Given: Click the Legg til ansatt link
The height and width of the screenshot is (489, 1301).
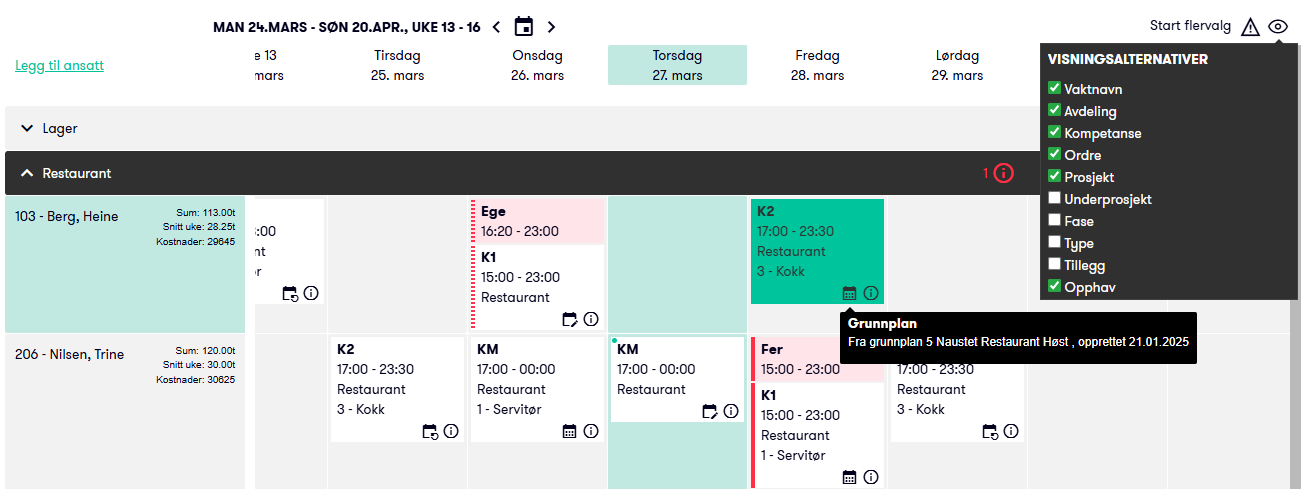Looking at the screenshot, I should click(x=59, y=66).
